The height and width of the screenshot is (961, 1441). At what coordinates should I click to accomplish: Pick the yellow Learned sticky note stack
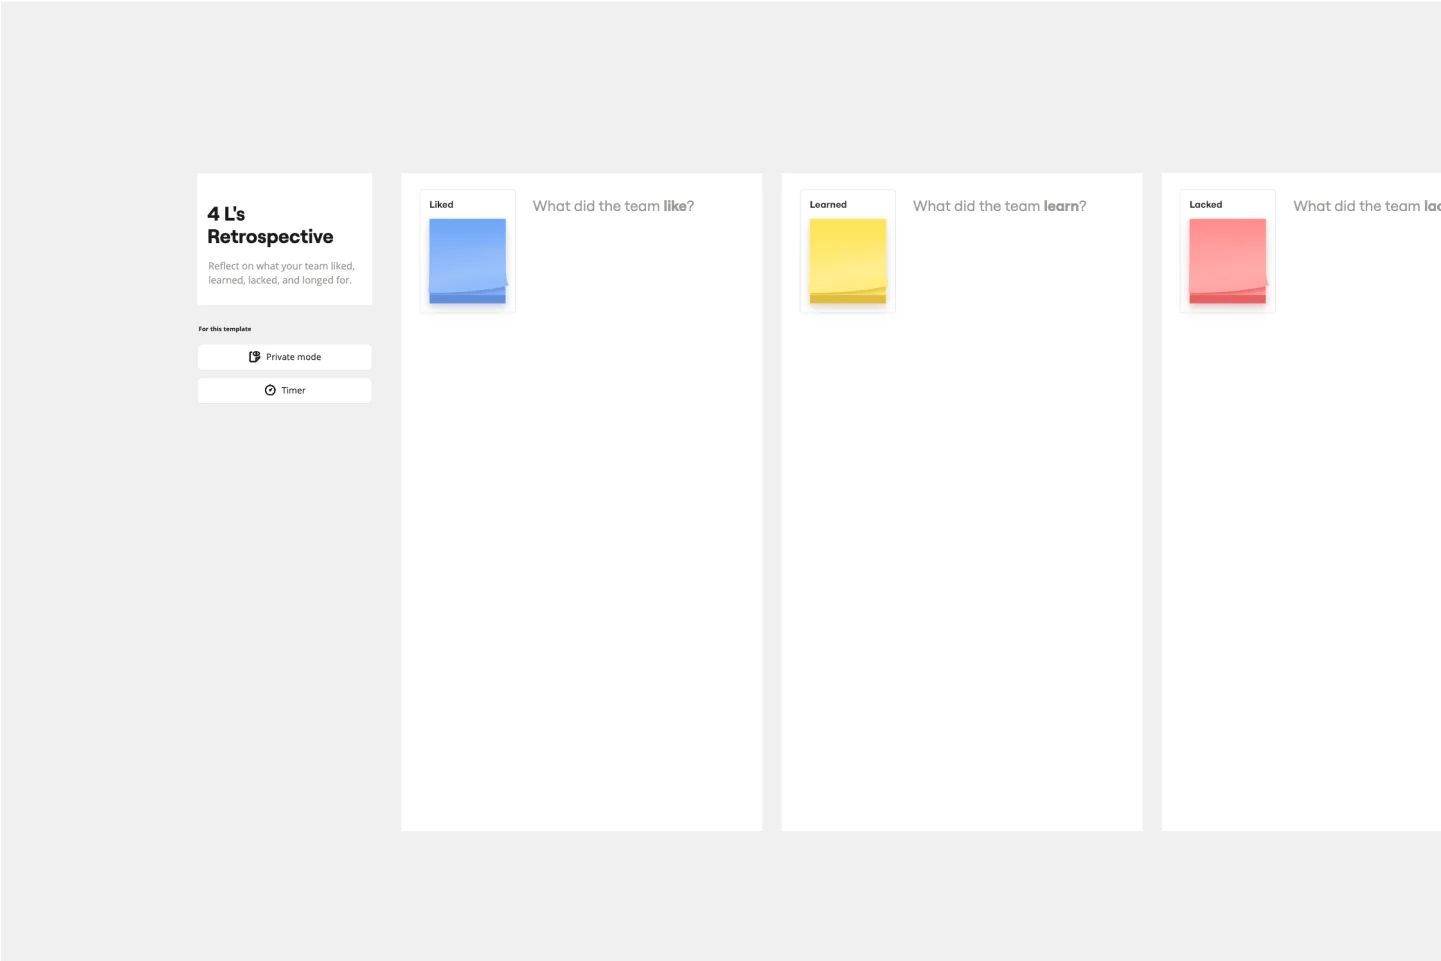click(x=848, y=261)
